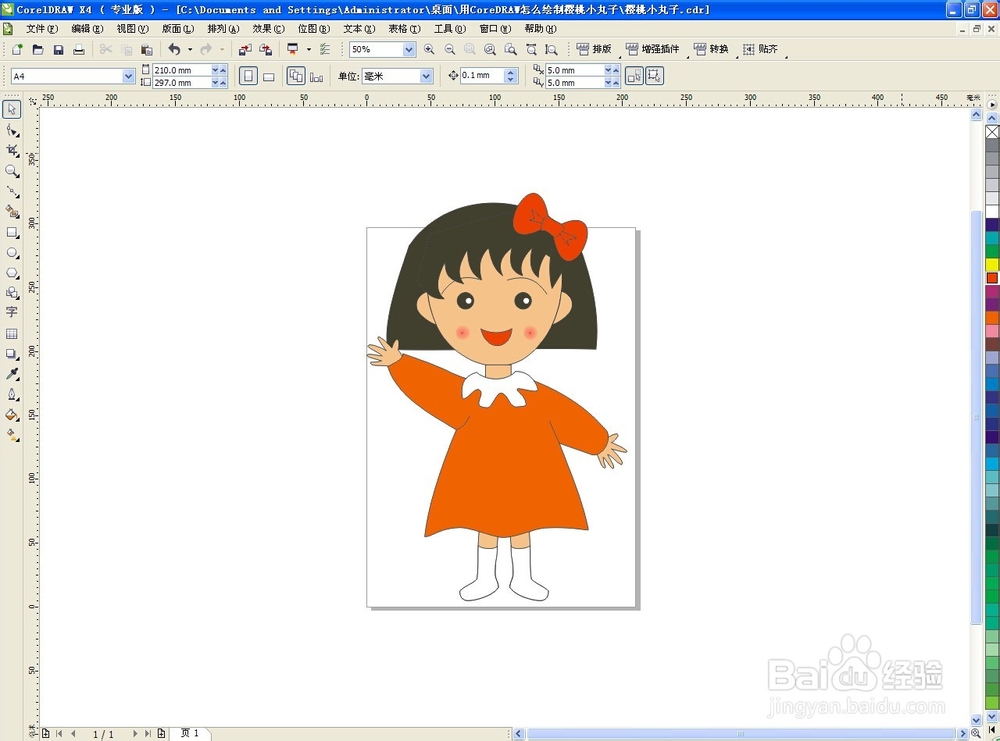Open the A4 paper size dropdown
This screenshot has height=741, width=1000.
(x=128, y=76)
